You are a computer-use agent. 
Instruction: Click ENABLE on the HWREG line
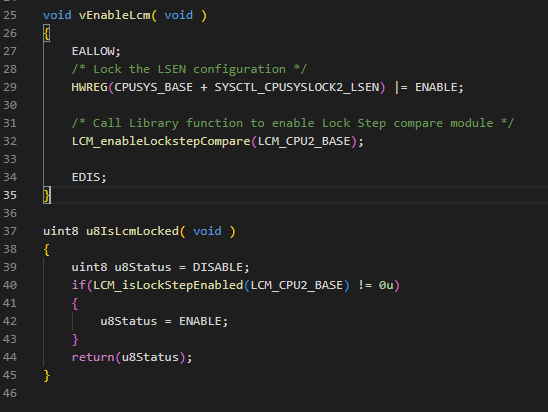coord(436,87)
